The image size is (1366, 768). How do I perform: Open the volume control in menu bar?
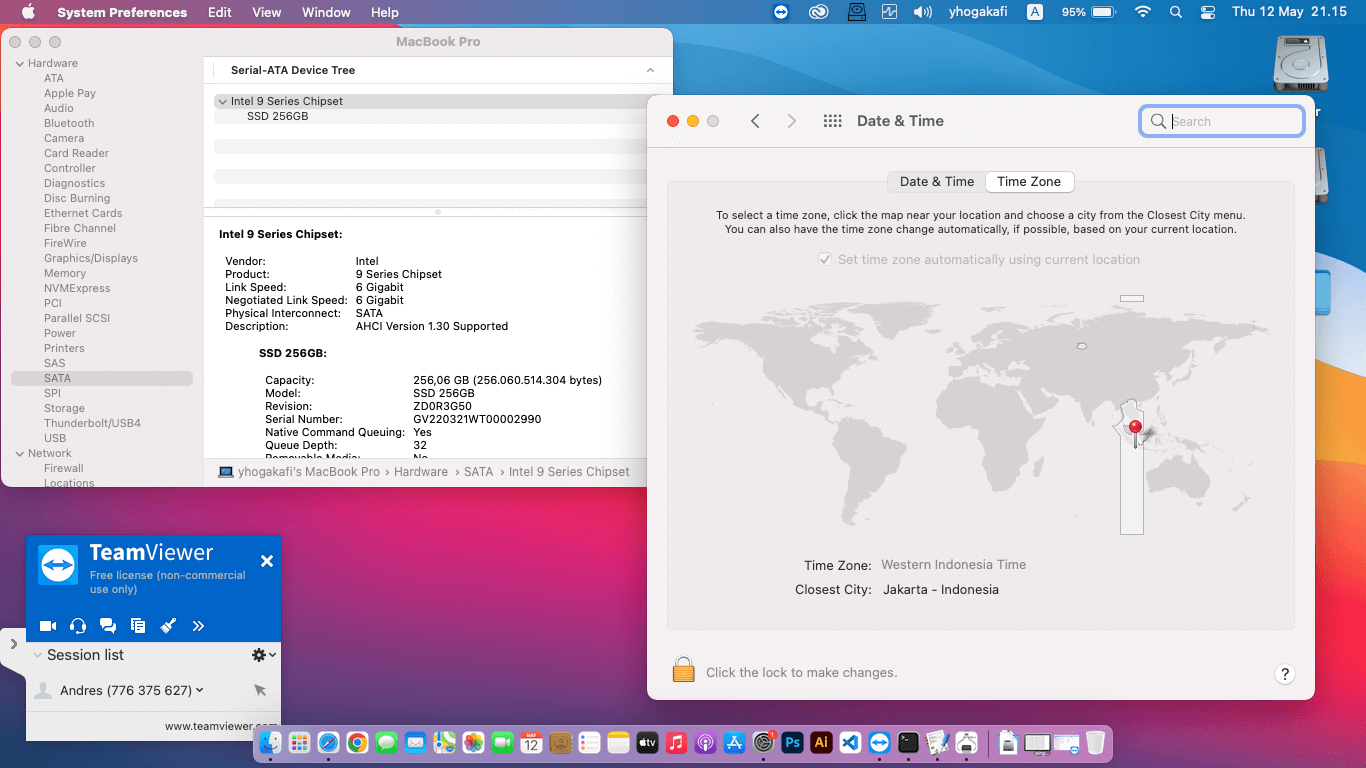click(x=923, y=12)
